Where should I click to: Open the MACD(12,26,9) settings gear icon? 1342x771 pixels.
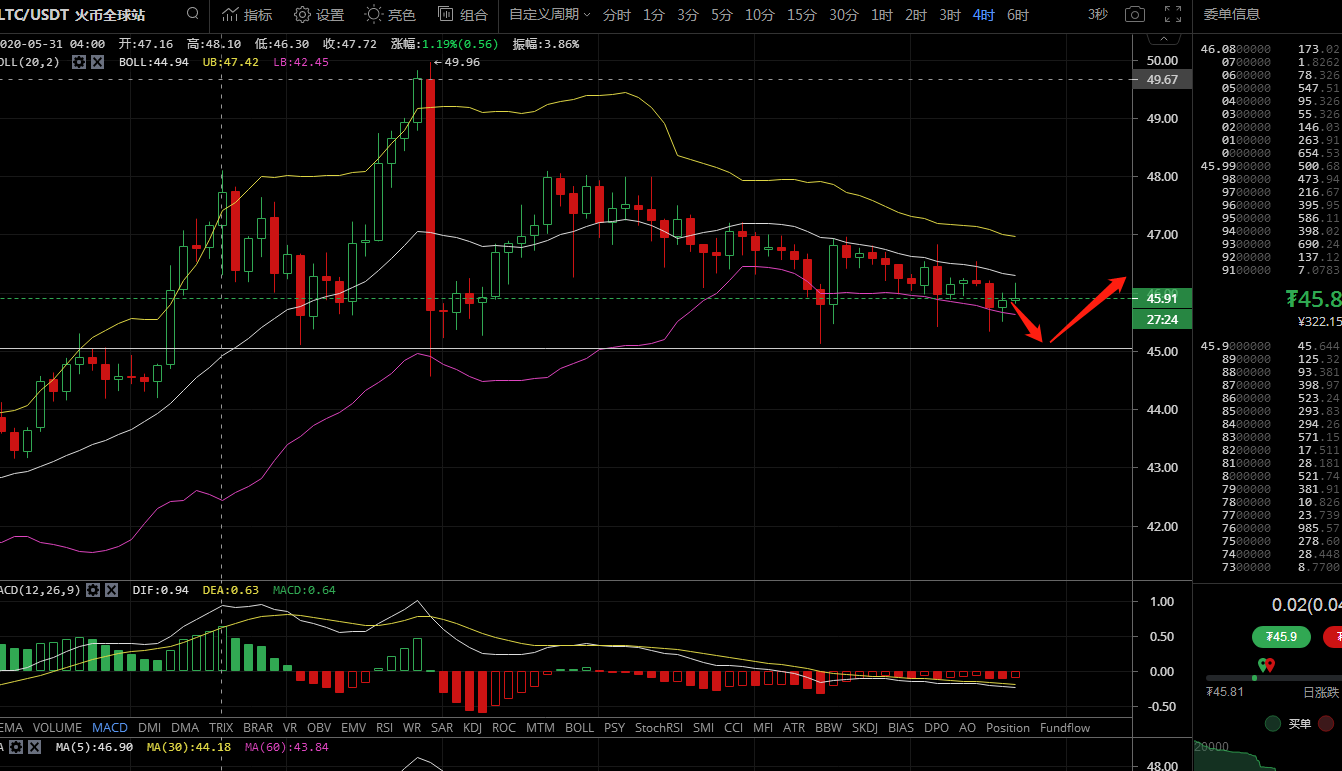(x=93, y=590)
